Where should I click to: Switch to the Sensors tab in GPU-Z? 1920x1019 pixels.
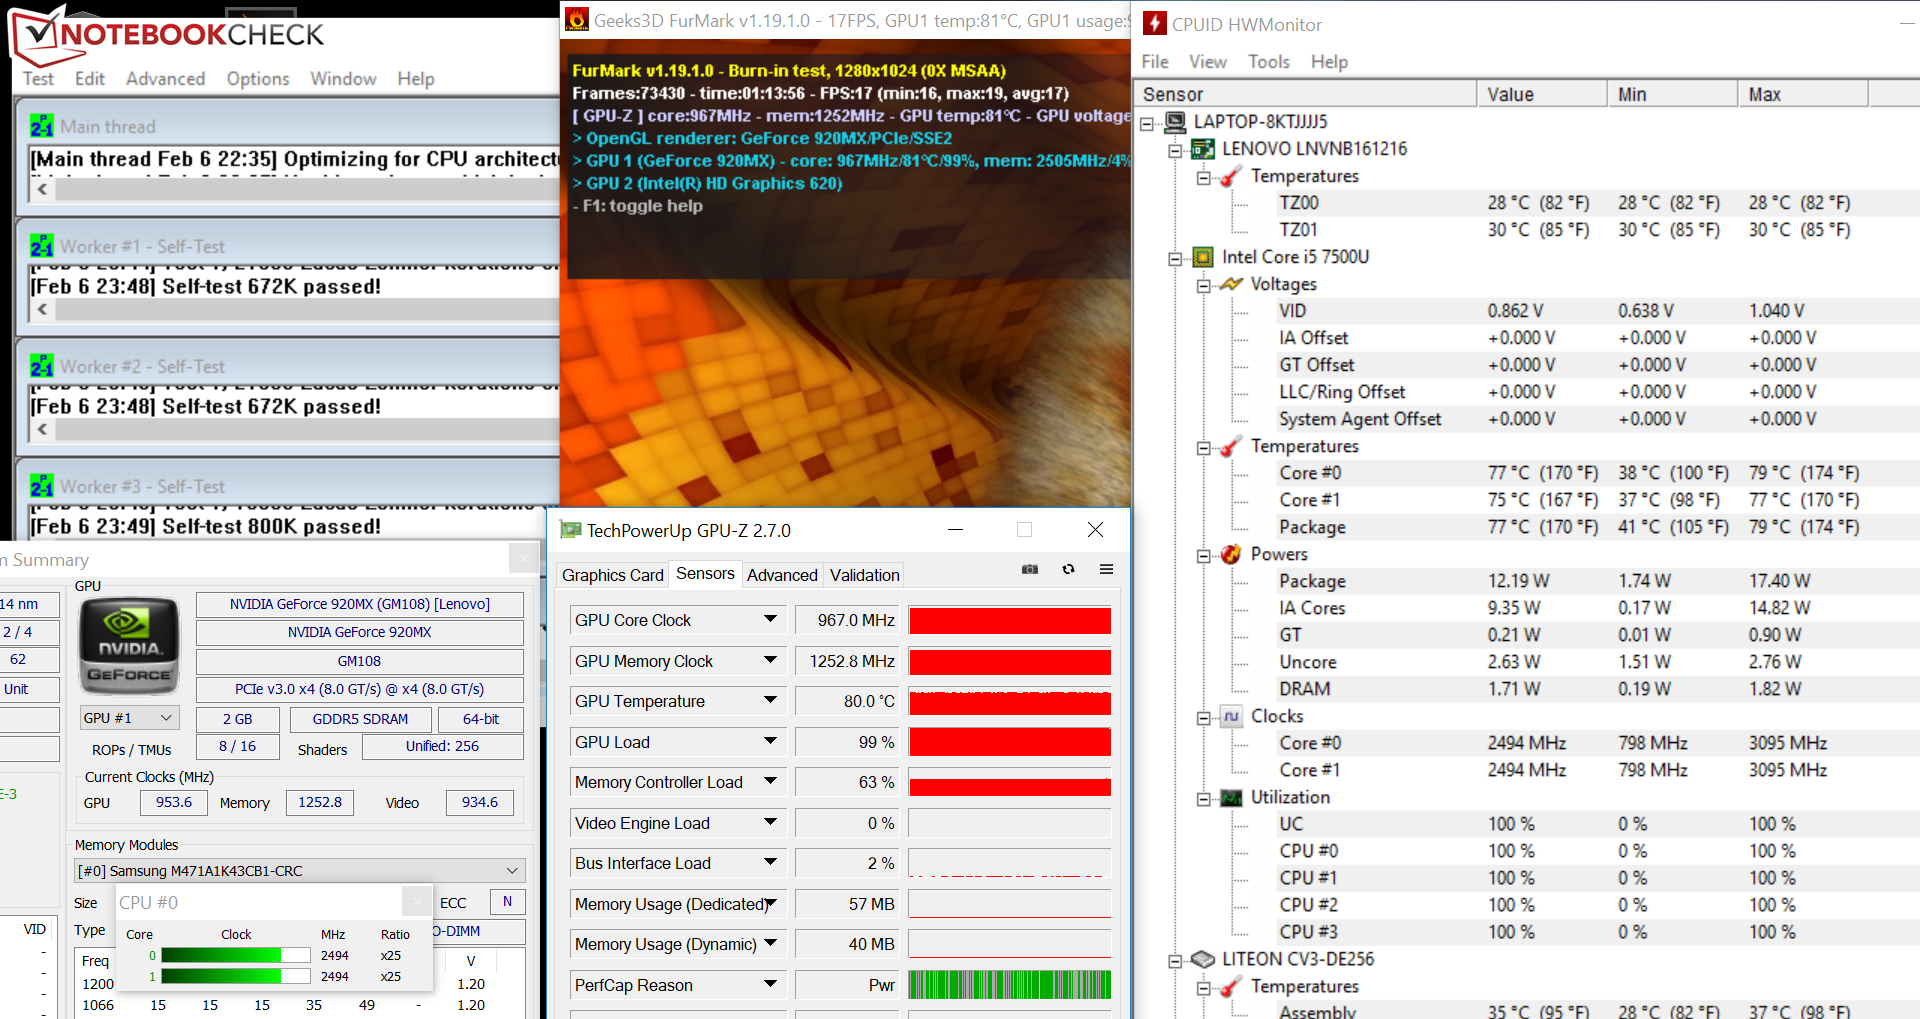click(705, 573)
